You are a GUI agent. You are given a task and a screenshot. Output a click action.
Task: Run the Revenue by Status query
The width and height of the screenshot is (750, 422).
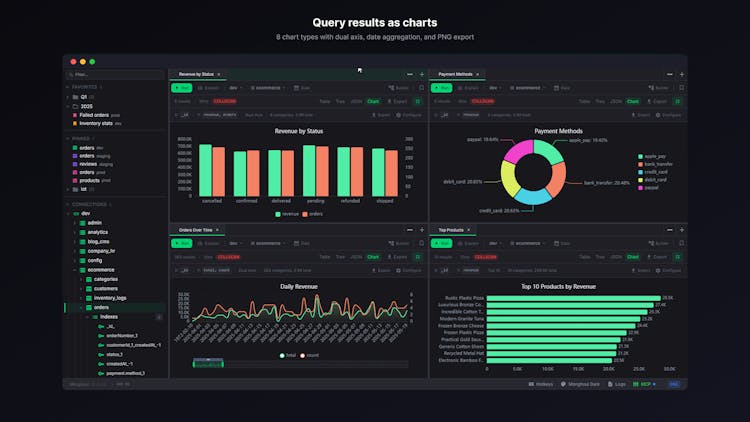181,88
